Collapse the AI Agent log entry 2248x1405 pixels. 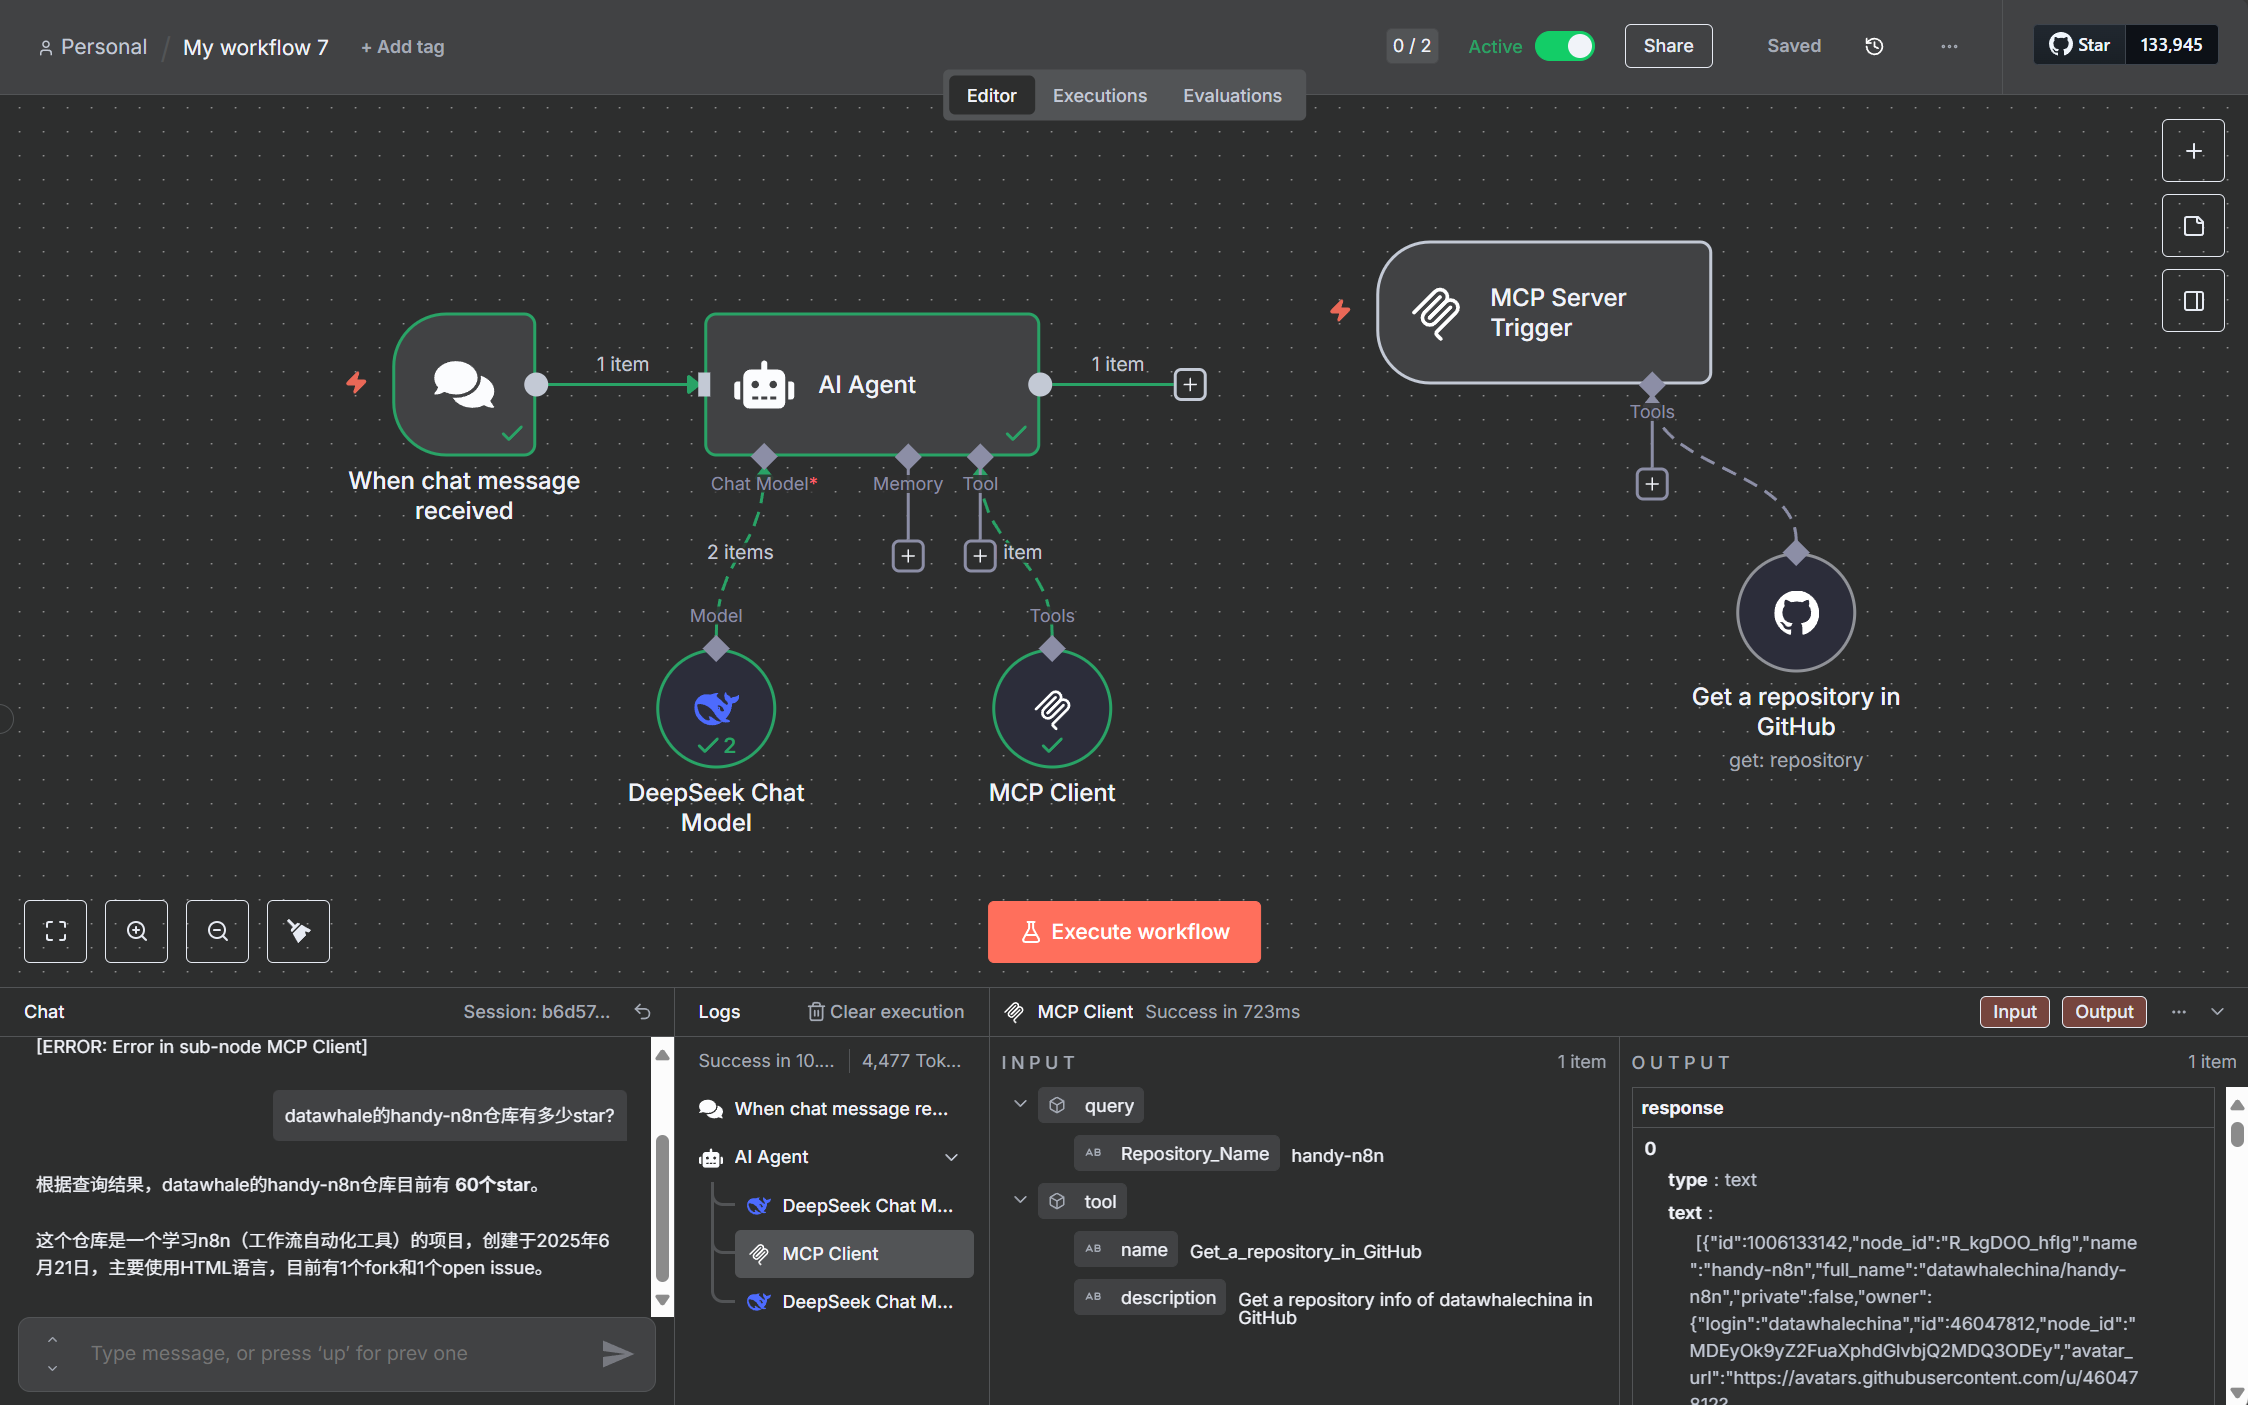951,1157
